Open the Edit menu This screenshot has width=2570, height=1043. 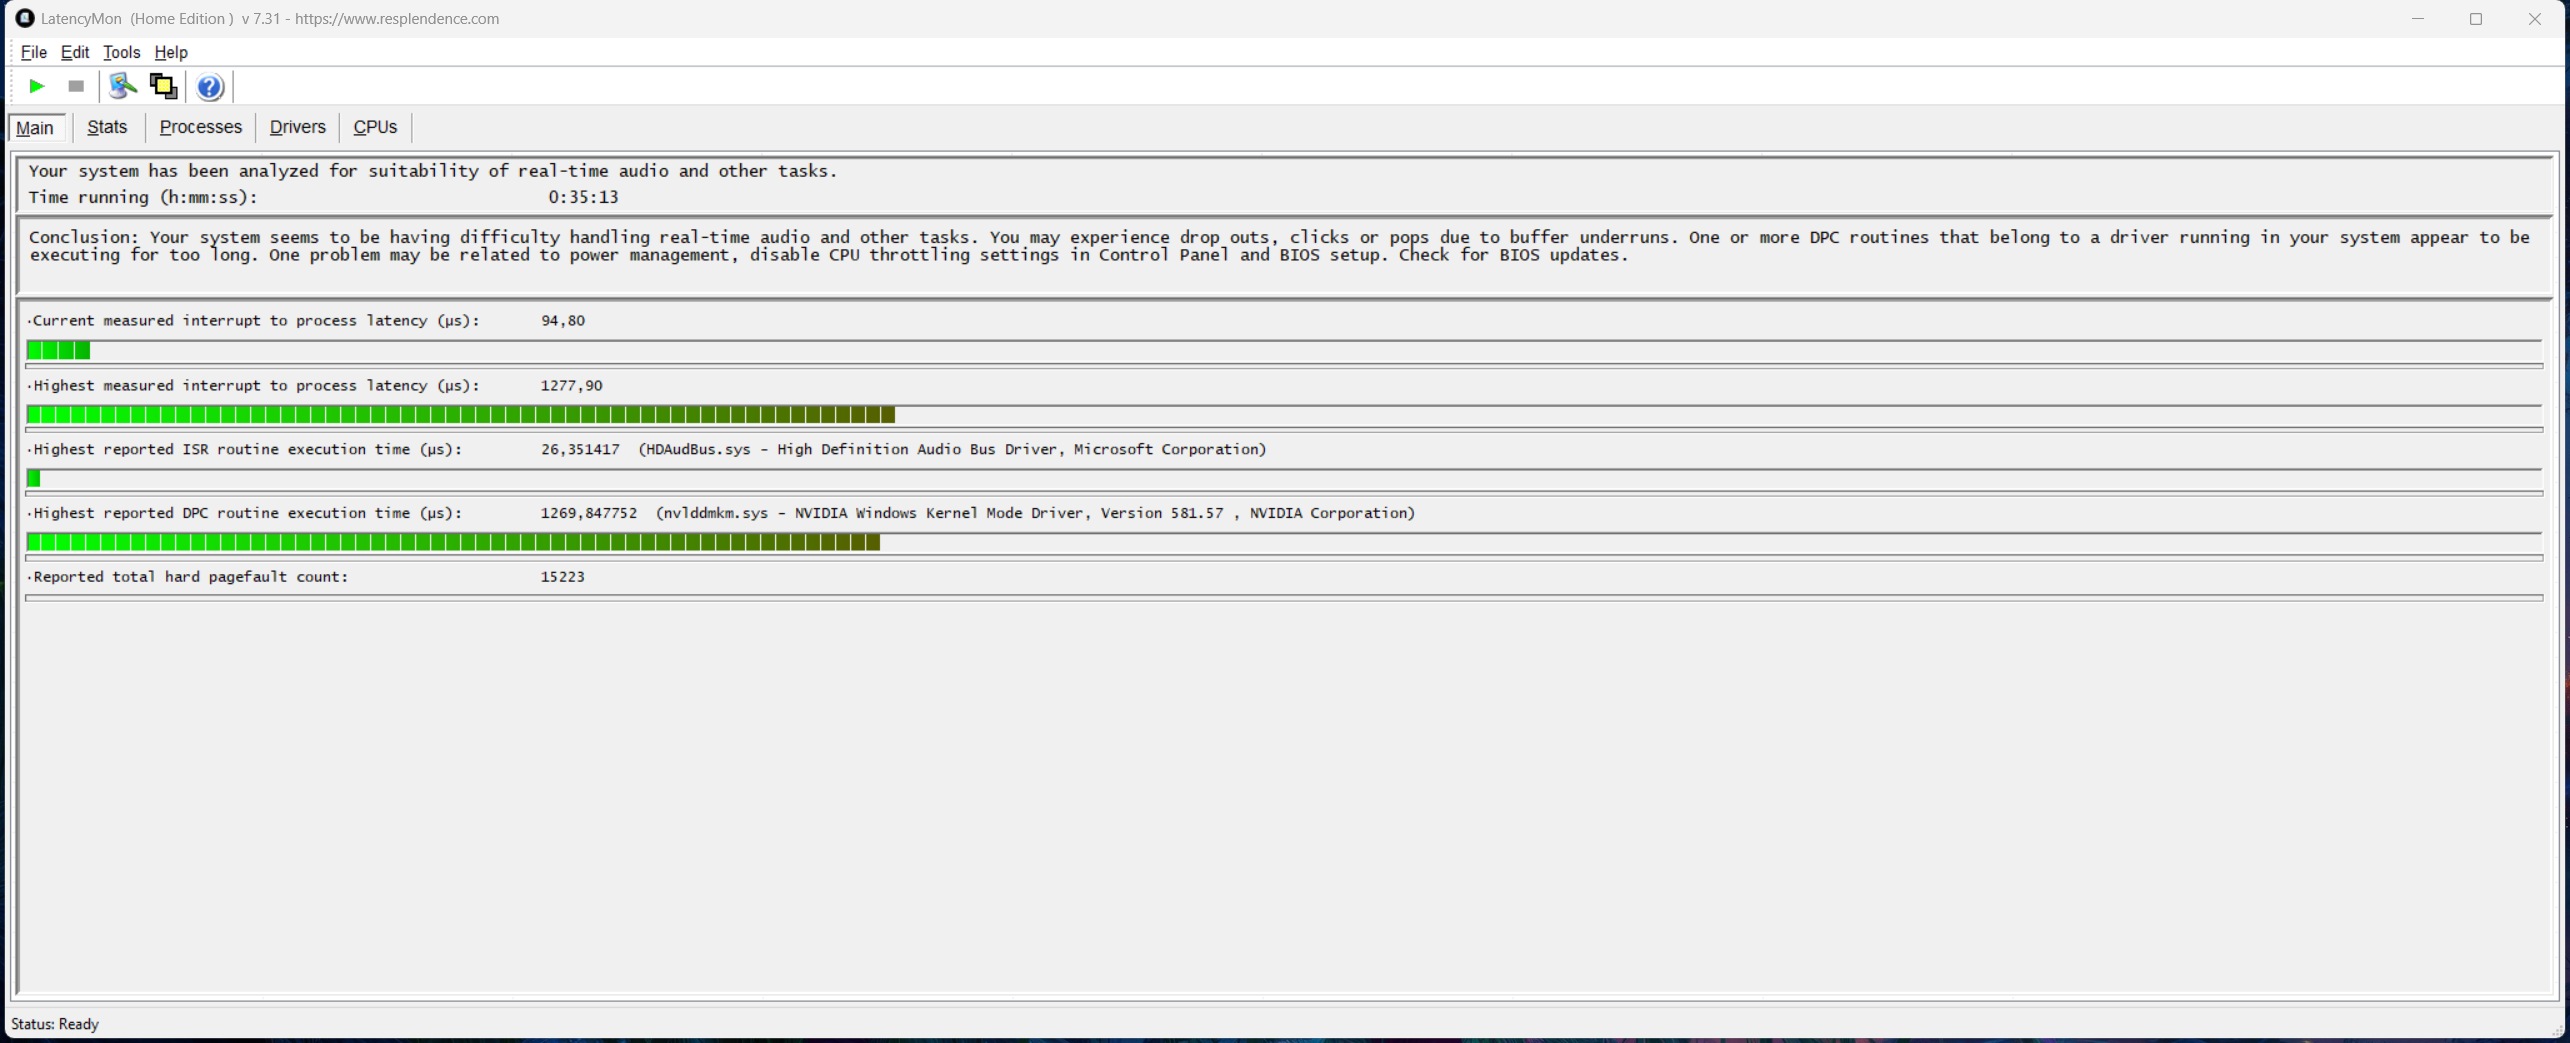(75, 52)
